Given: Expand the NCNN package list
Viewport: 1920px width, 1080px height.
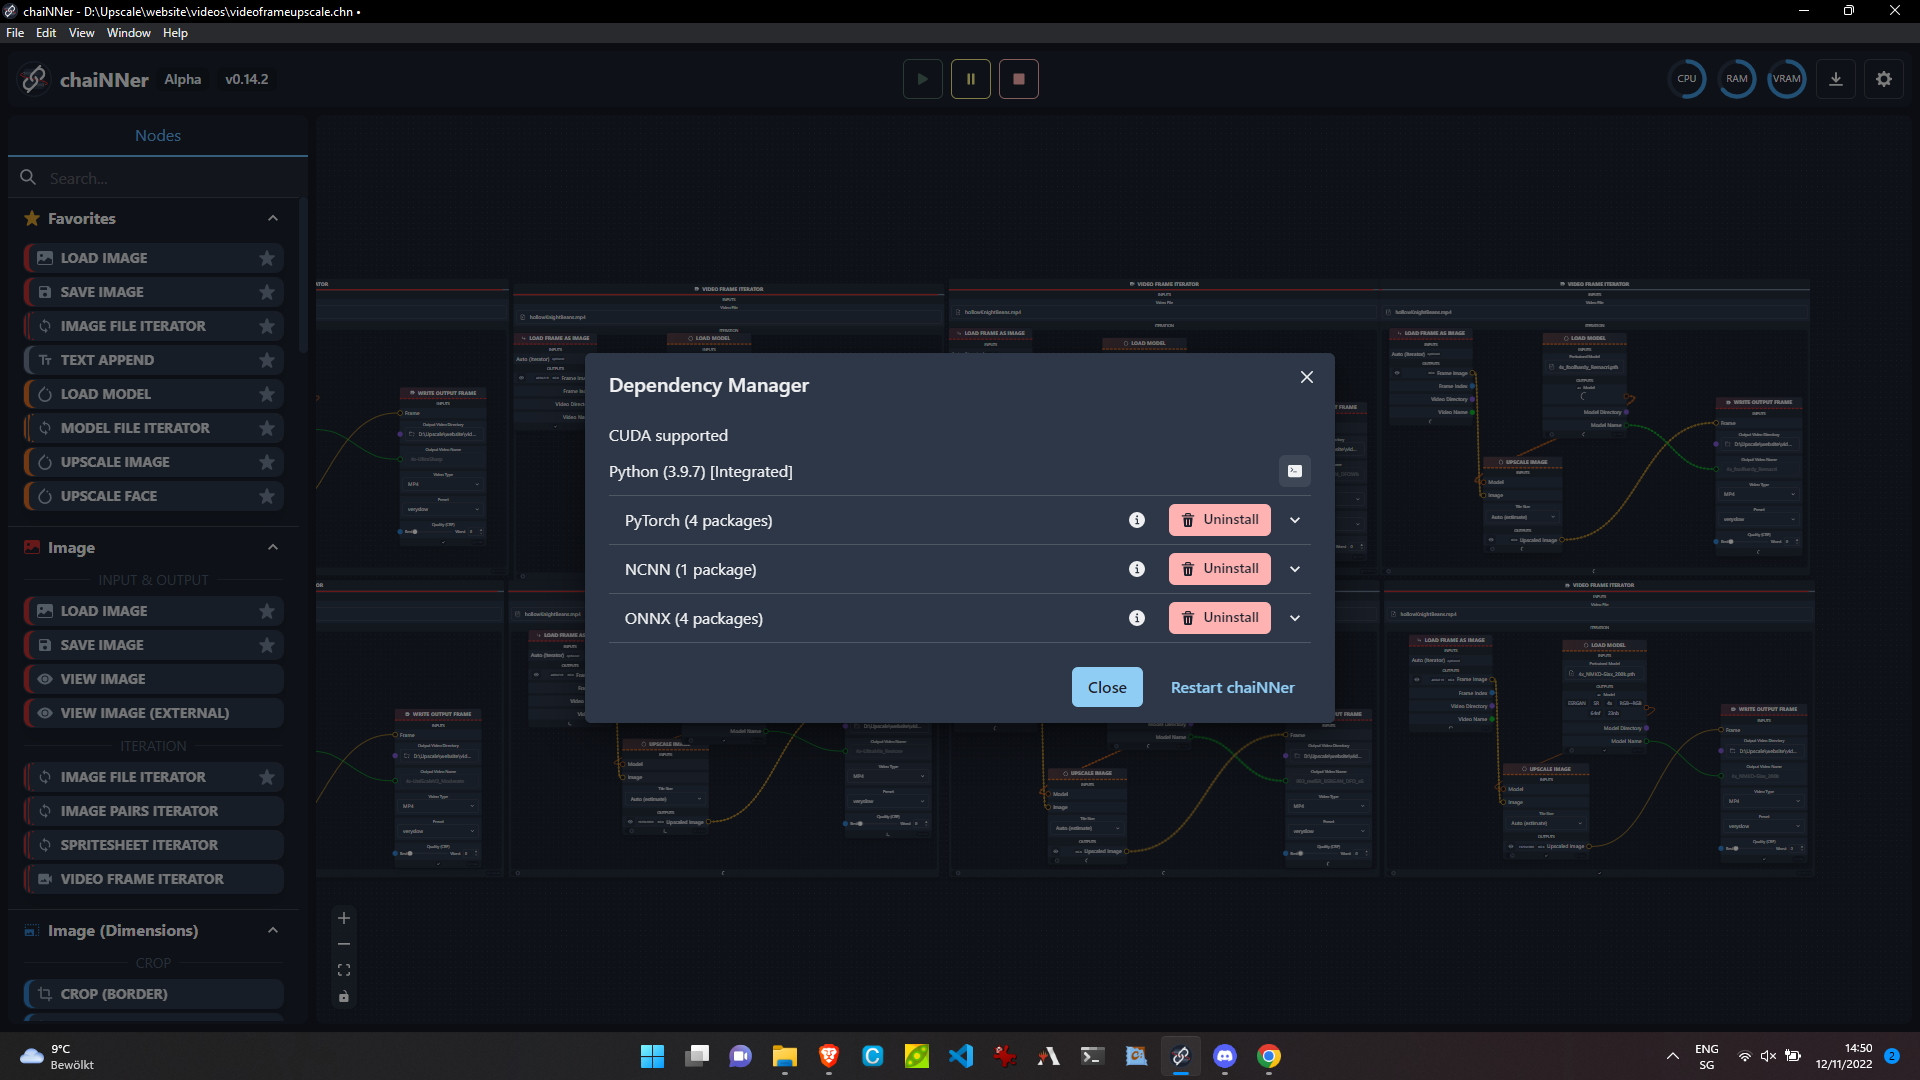Looking at the screenshot, I should [1295, 569].
